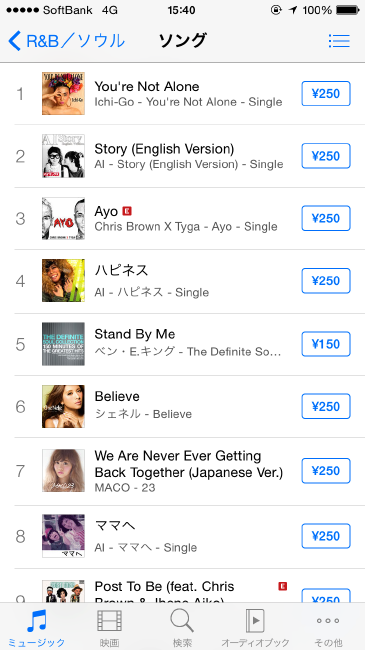Buy Stand By Me for ¥150
Screen dimensions: 365x650
[x=326, y=344]
